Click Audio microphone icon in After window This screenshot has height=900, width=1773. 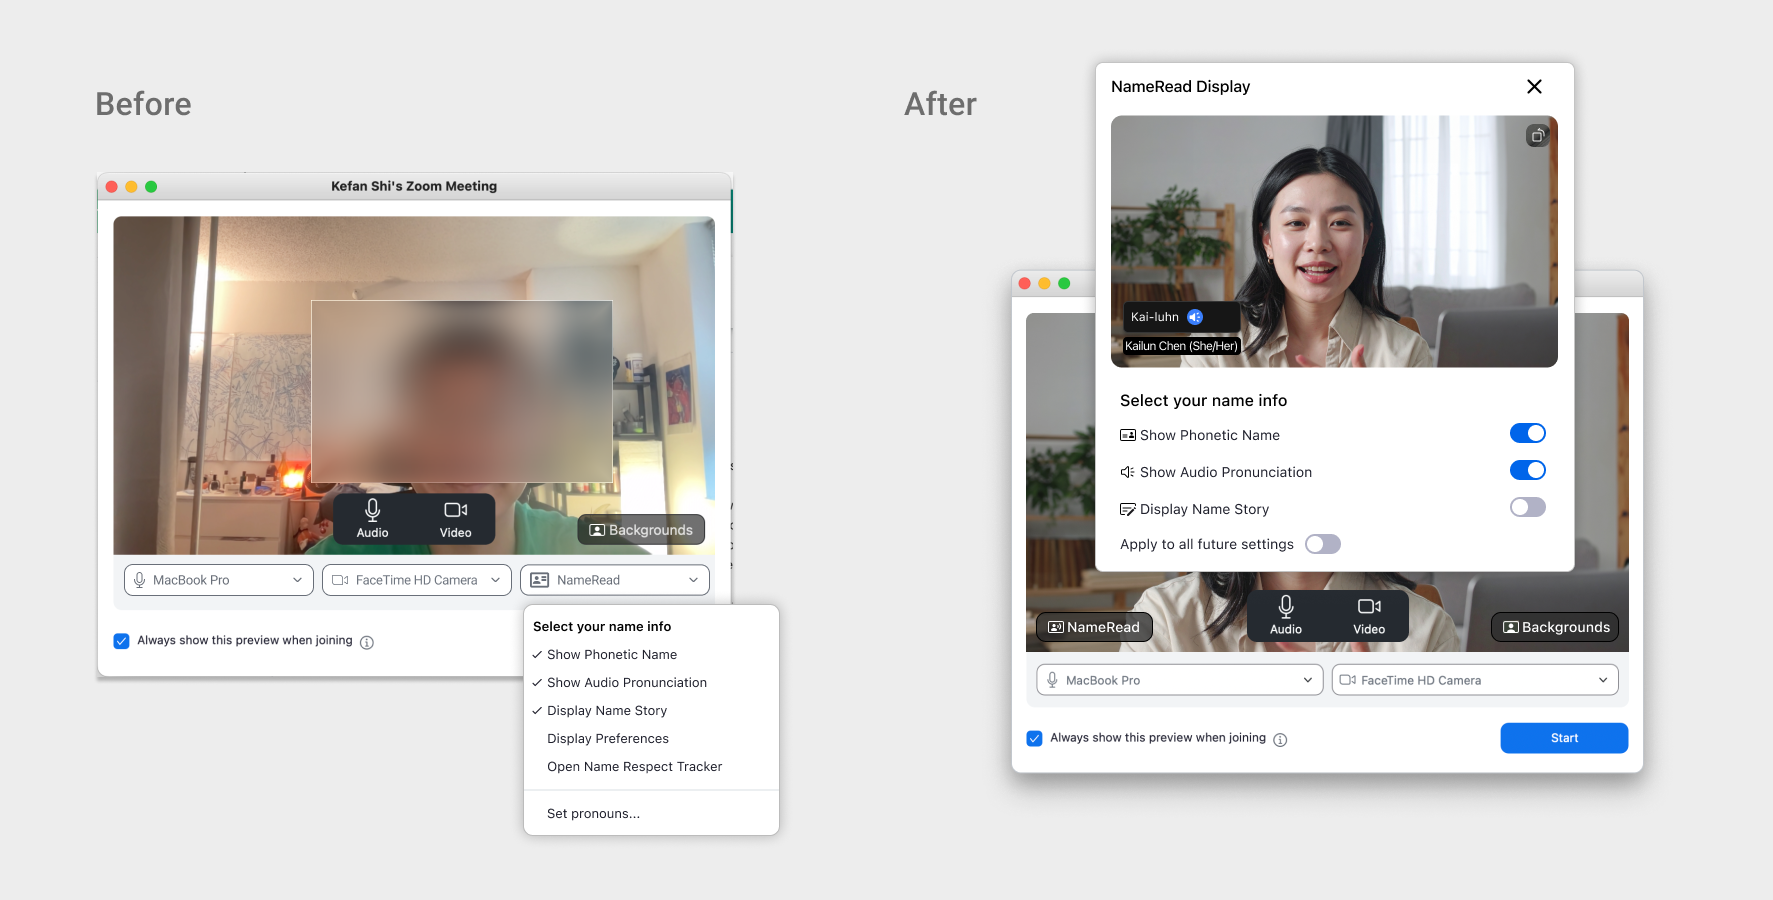coord(1286,606)
